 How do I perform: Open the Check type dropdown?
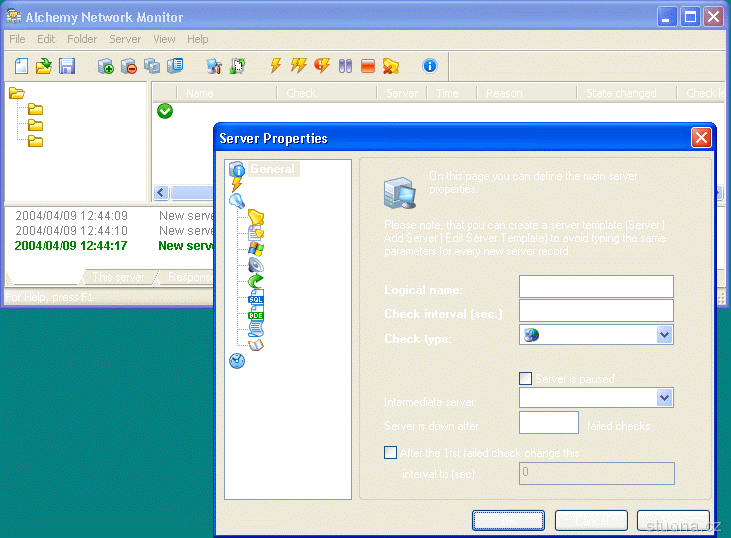point(664,335)
